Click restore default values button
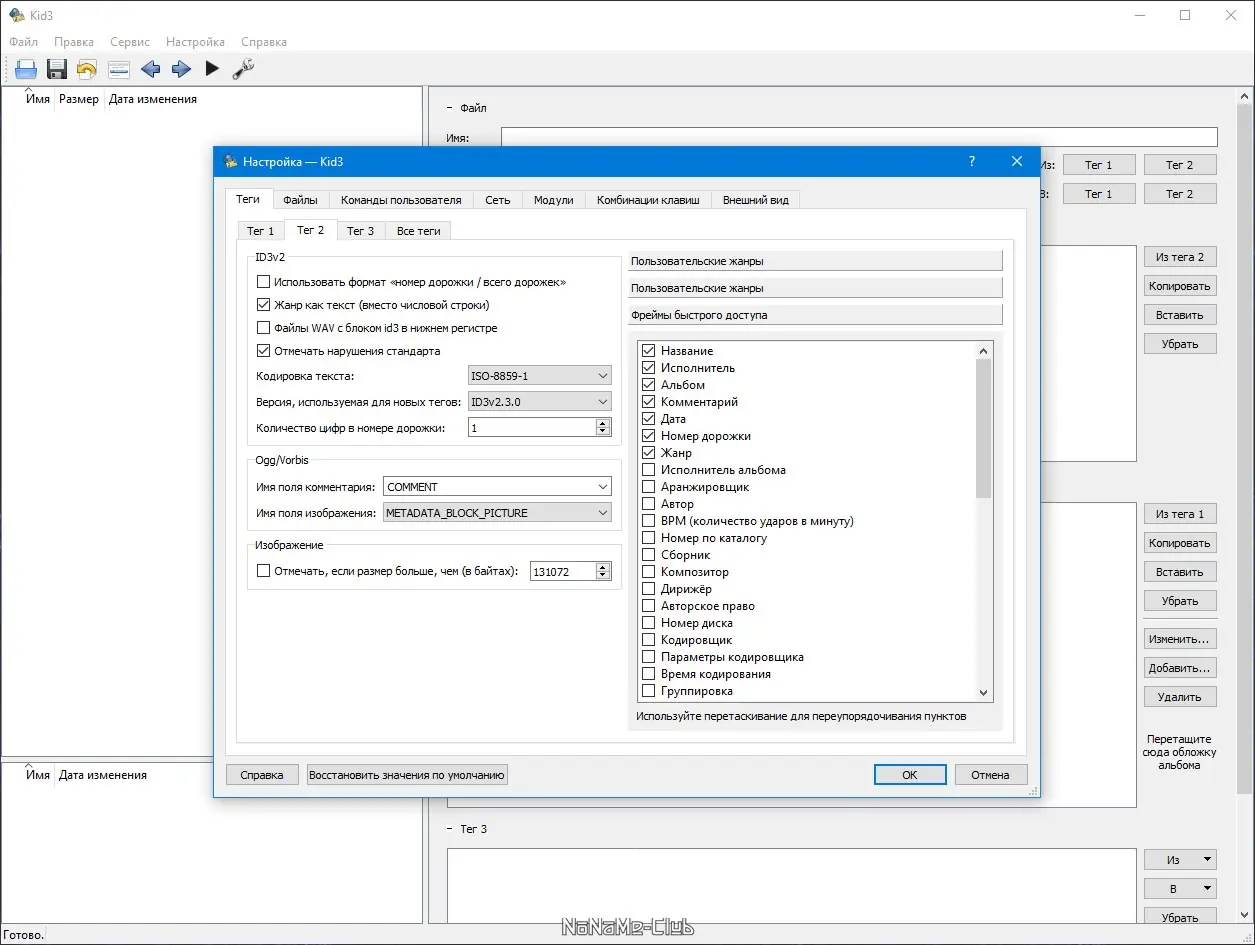This screenshot has width=1255, height=945. coord(407,775)
